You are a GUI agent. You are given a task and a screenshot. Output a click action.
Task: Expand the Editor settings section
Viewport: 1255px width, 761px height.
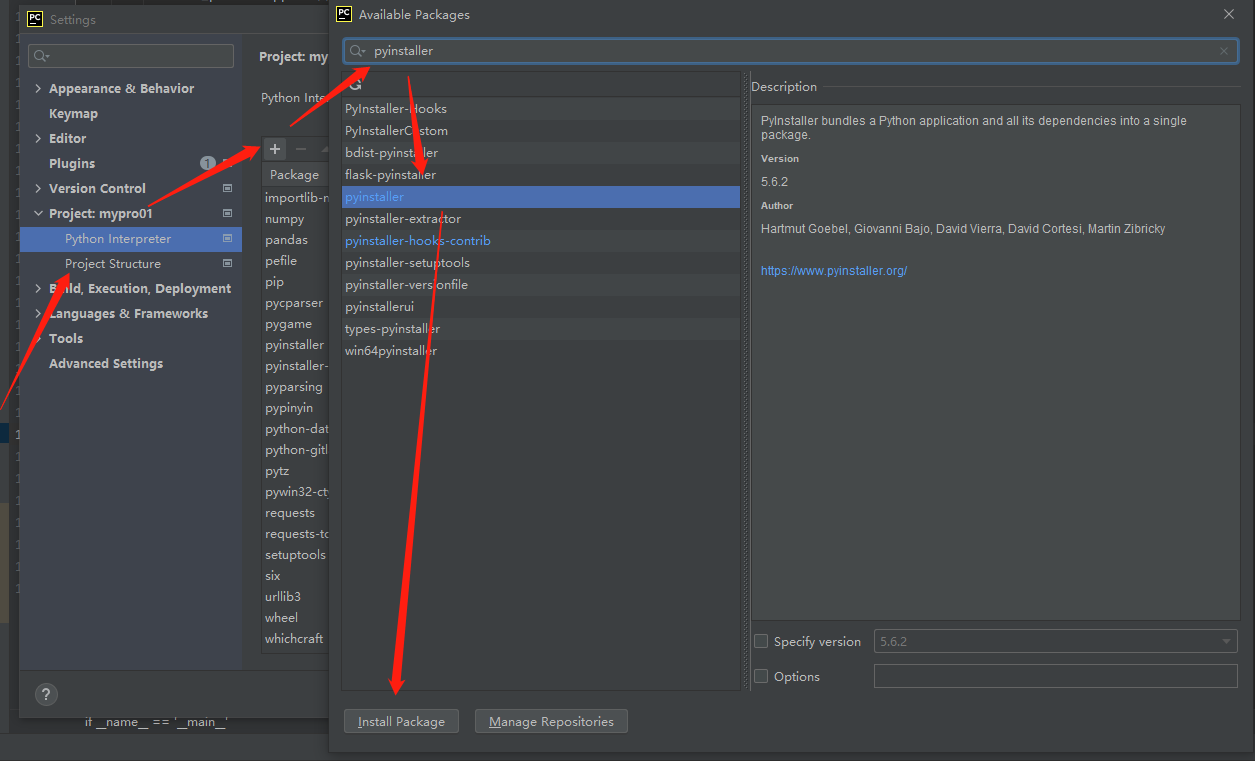coord(38,139)
